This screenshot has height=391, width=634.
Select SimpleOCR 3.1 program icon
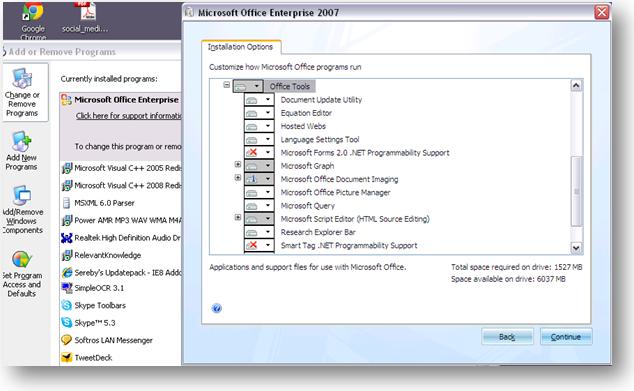tap(67, 288)
